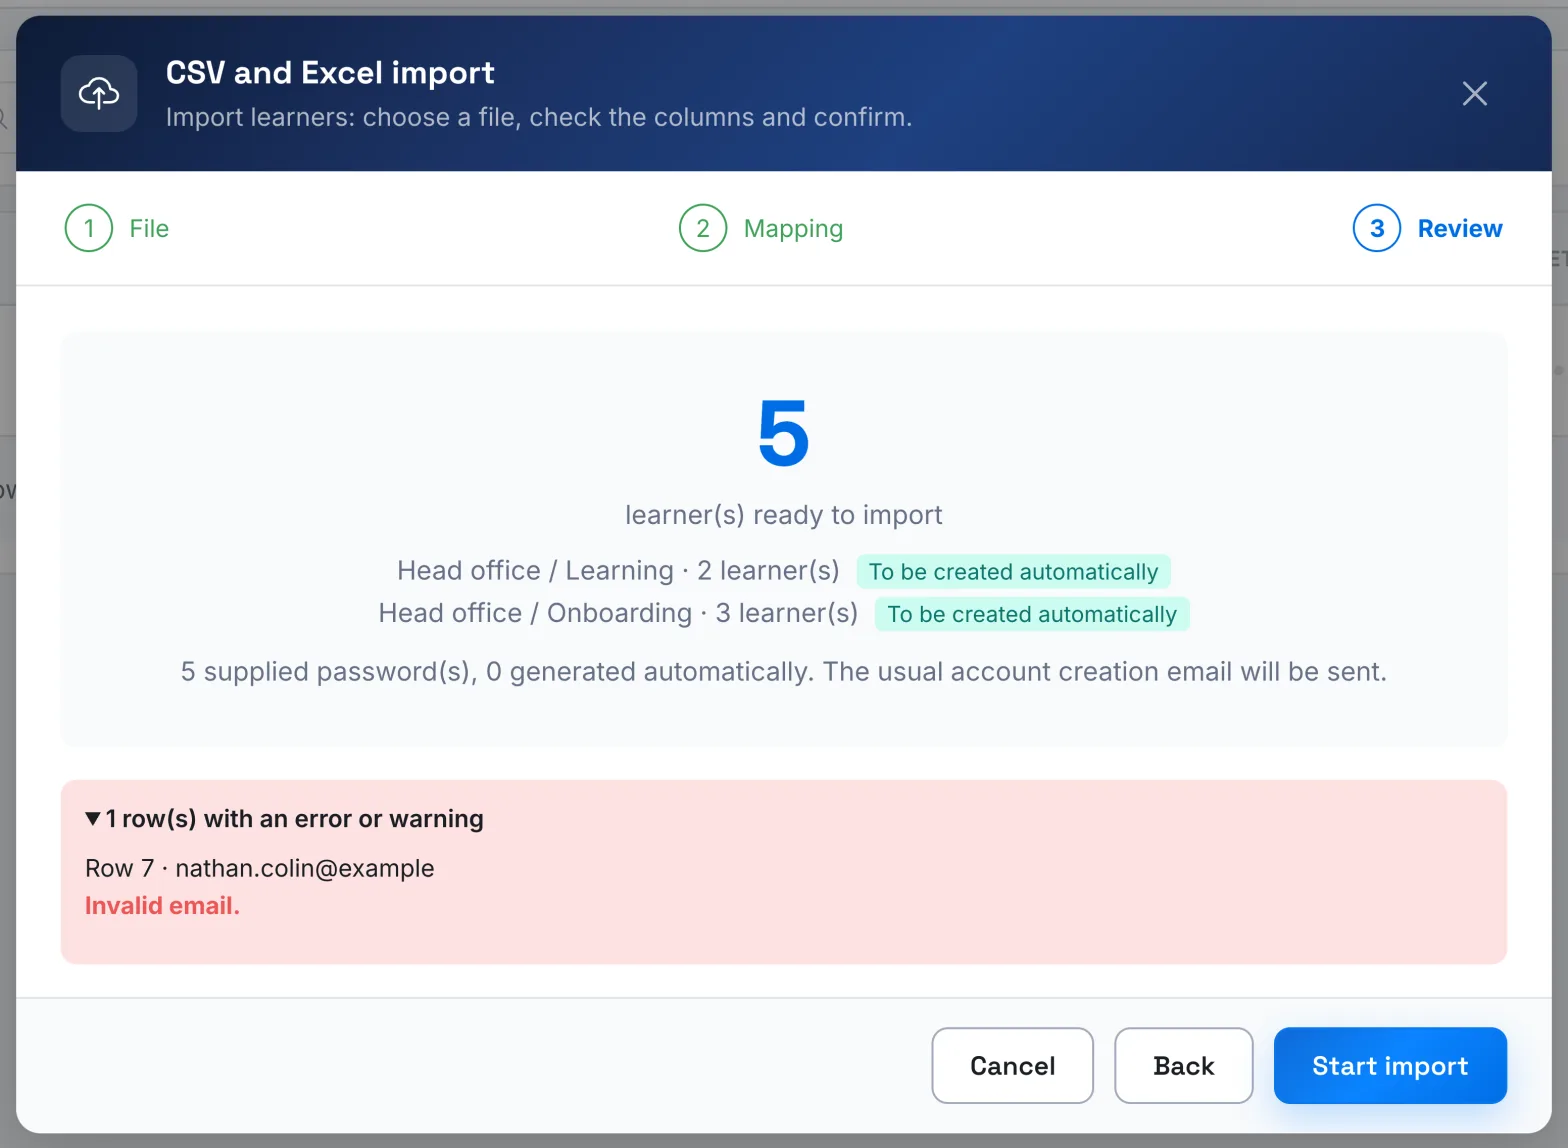Screen dimensions: 1568x1148
Task: Select step 3 Review
Action: 1427,228
